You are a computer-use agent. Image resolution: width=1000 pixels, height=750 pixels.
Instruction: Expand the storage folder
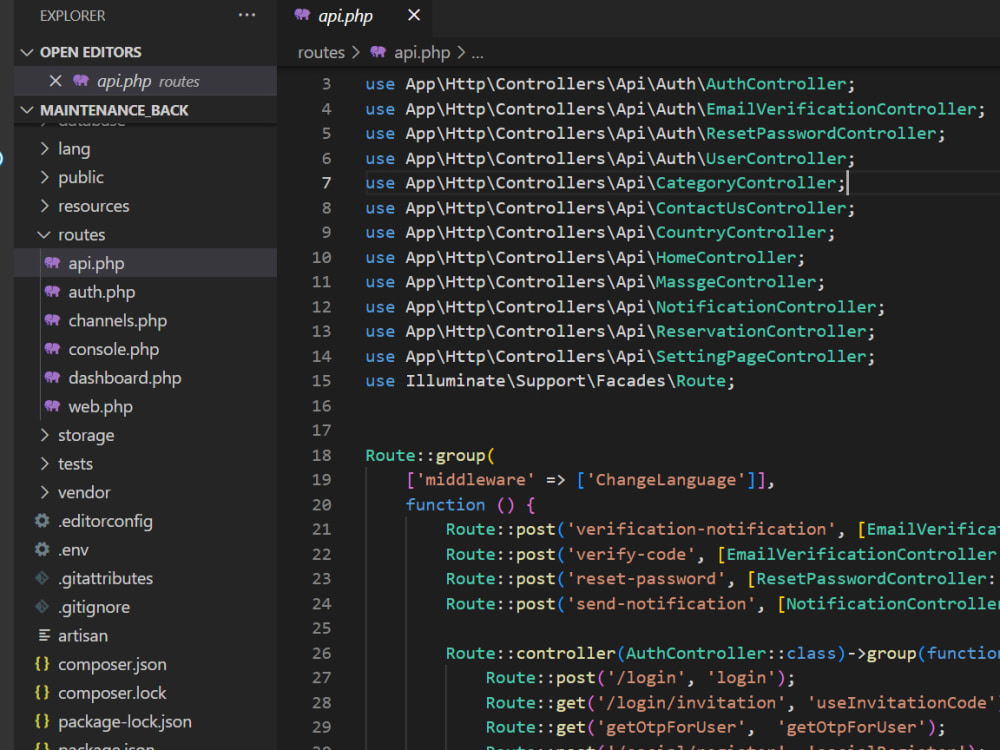coord(44,435)
